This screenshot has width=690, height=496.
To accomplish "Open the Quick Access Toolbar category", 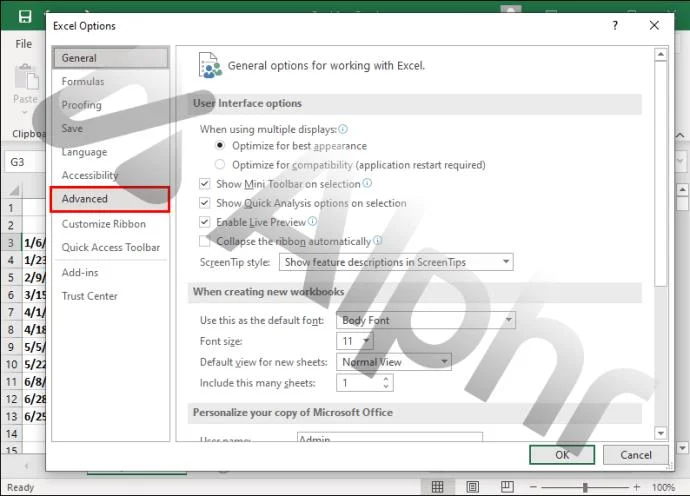I will tap(110, 247).
